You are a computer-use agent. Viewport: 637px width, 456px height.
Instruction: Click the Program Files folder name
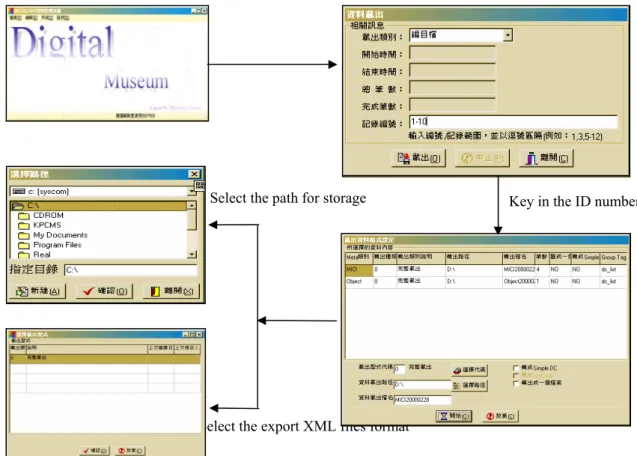pos(57,245)
